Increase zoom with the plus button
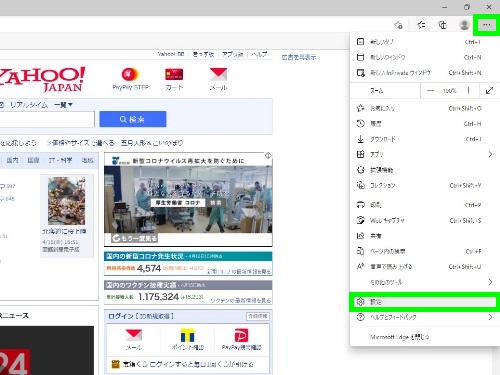Image resolution: width=500 pixels, height=375 pixels. 468,90
